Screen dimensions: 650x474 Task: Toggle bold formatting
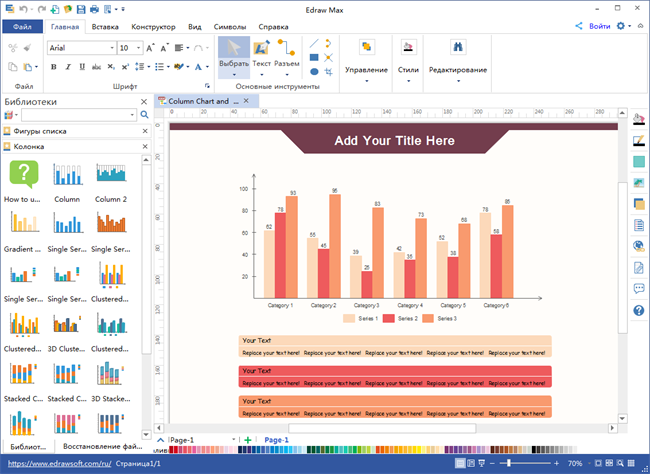tap(53, 67)
